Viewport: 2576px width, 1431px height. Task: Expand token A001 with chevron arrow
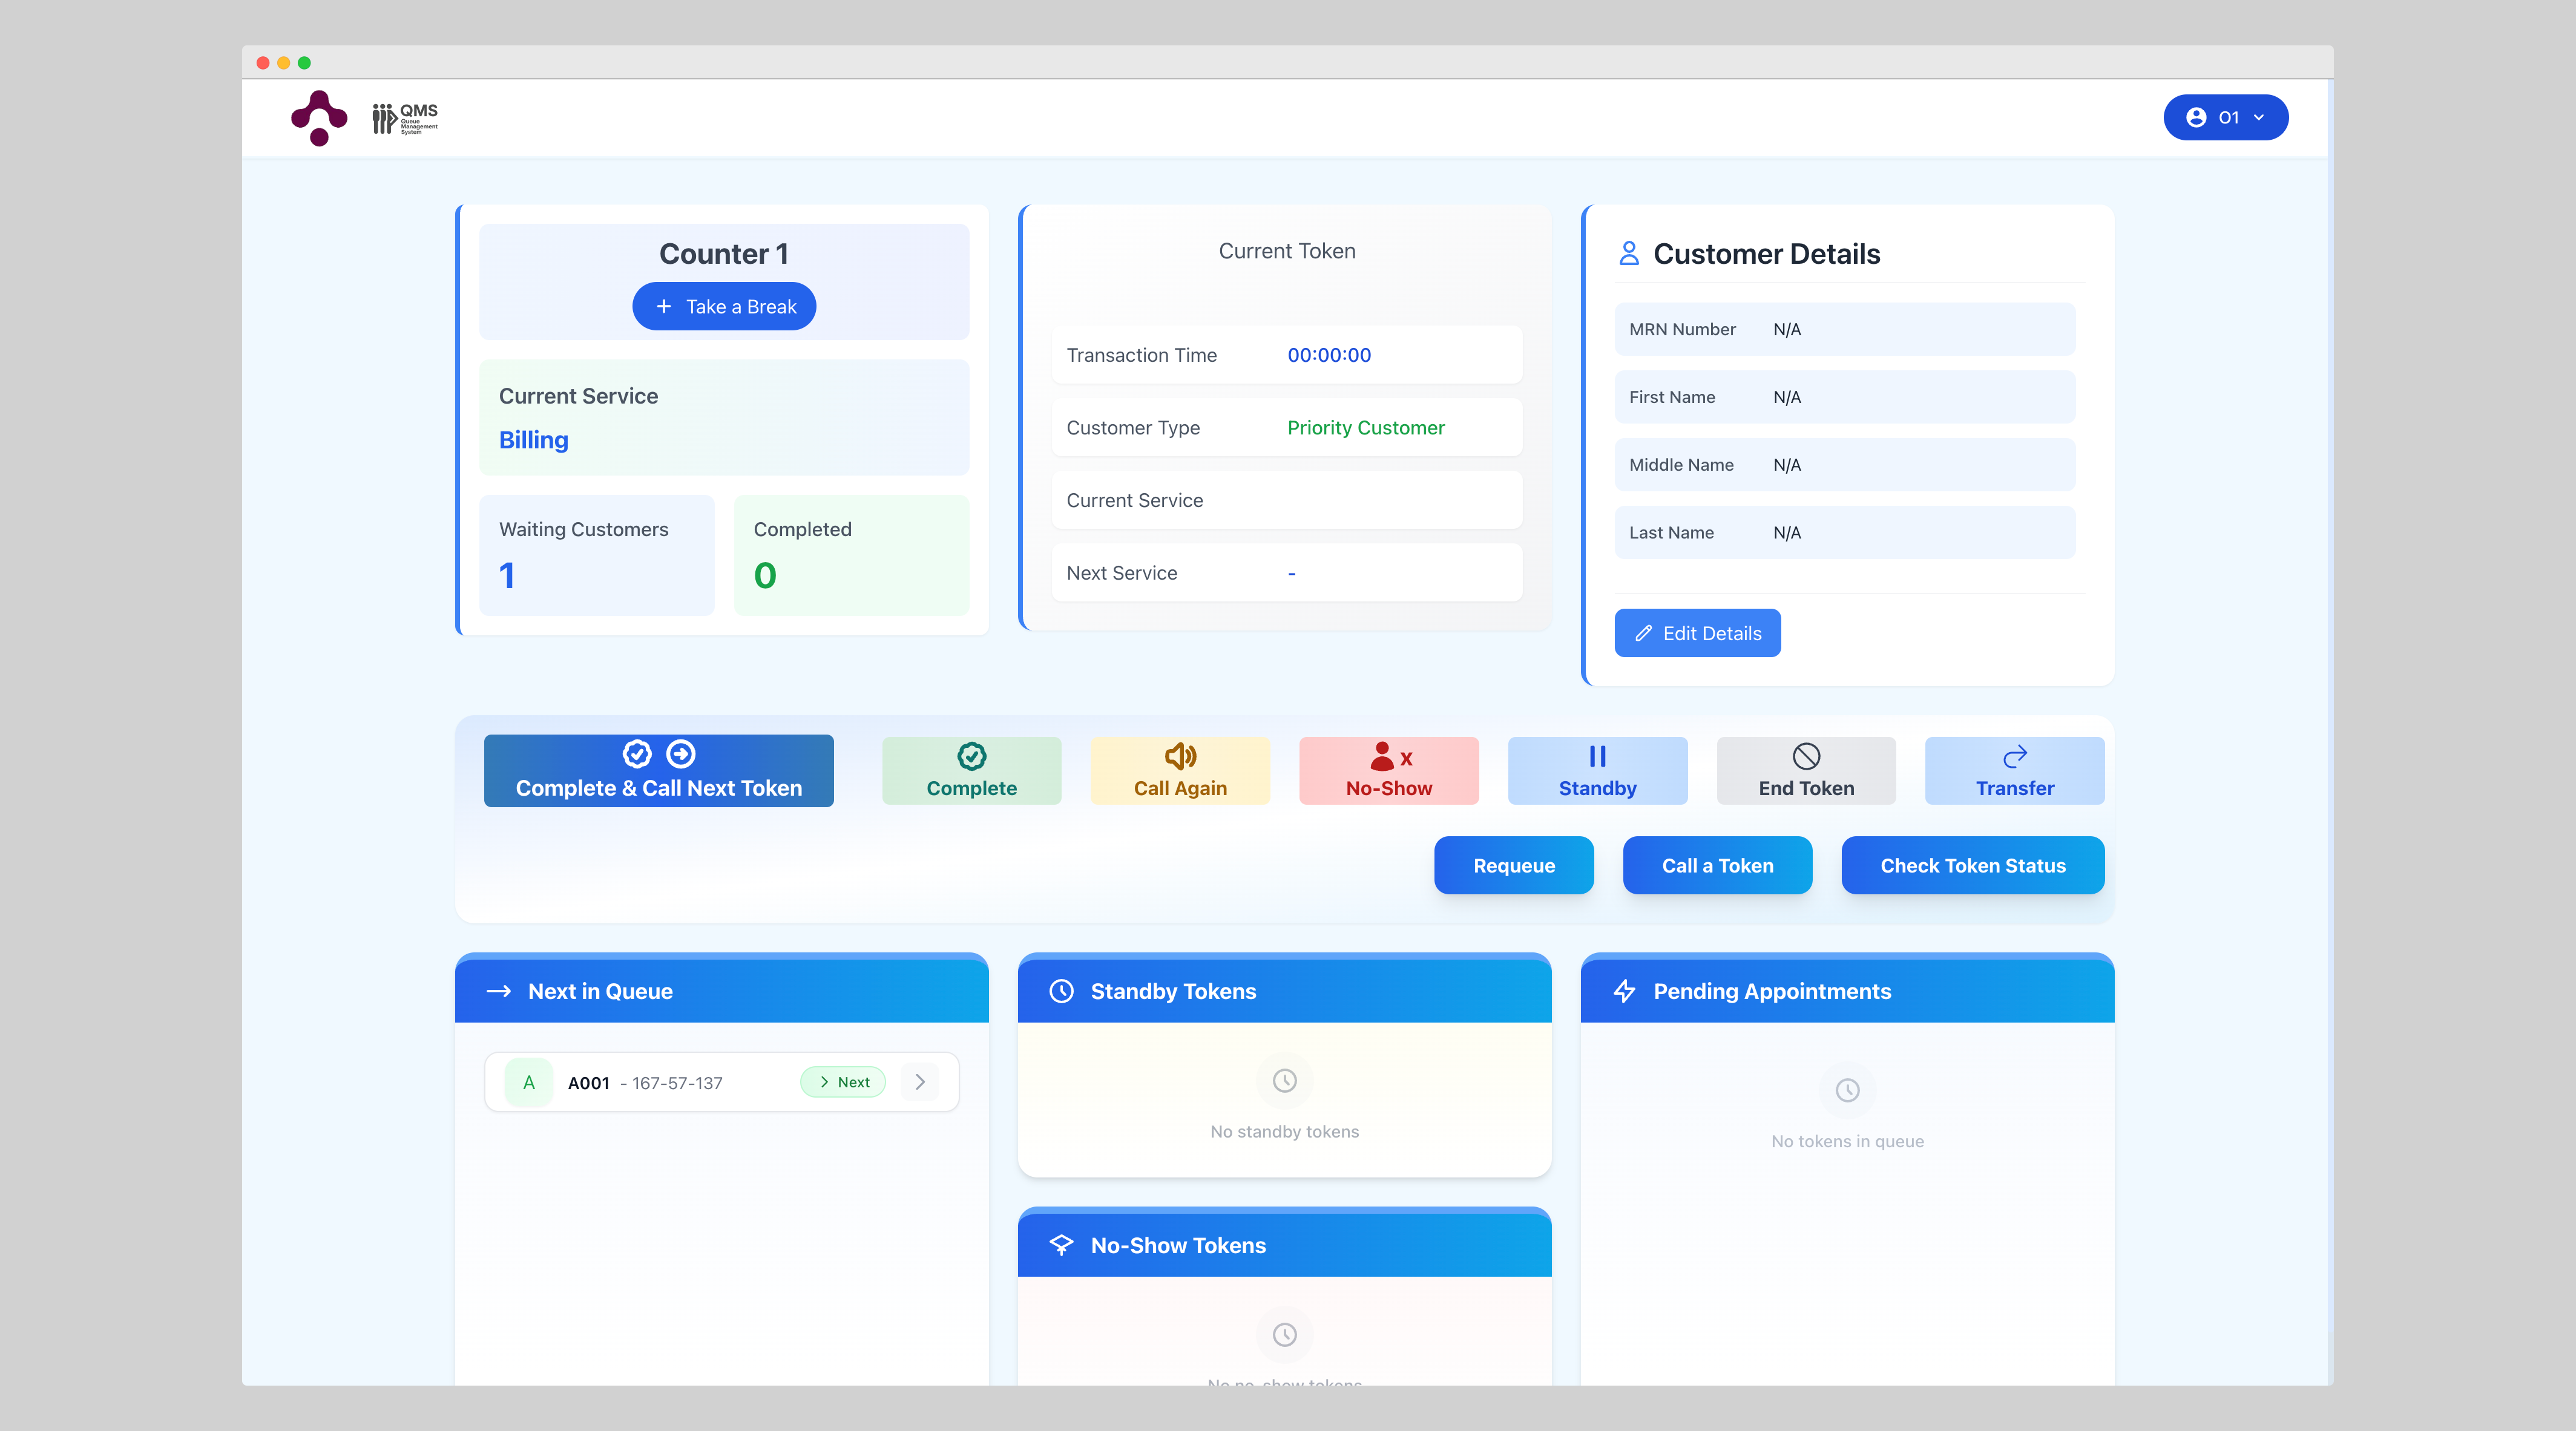(x=920, y=1082)
